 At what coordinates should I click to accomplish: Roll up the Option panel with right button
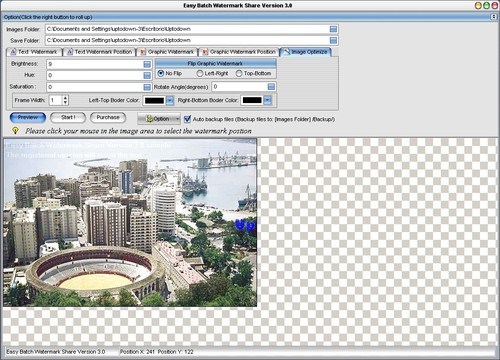click(494, 17)
